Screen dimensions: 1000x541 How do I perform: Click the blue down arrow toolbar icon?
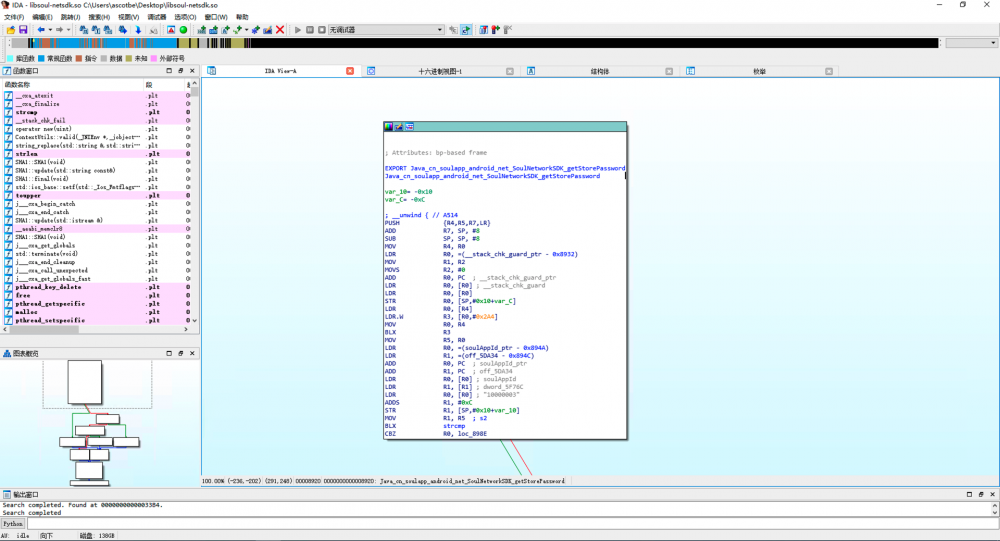138,30
